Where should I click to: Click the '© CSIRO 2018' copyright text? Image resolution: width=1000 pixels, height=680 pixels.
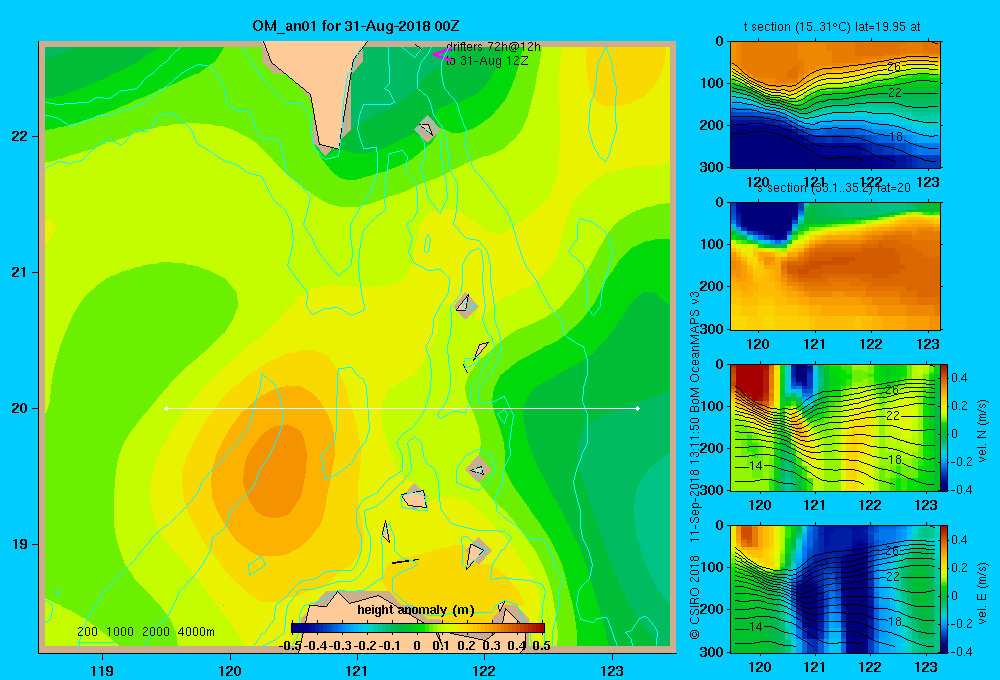pos(695,596)
